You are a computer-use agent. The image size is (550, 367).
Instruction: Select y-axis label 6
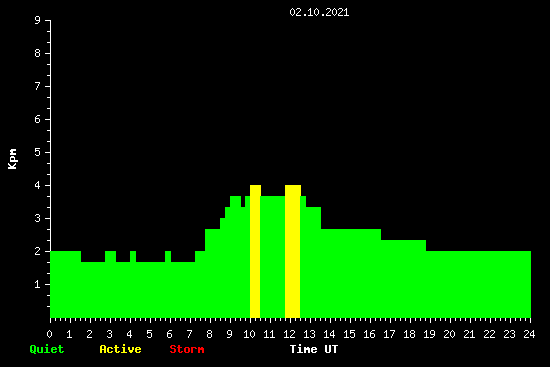(38, 119)
